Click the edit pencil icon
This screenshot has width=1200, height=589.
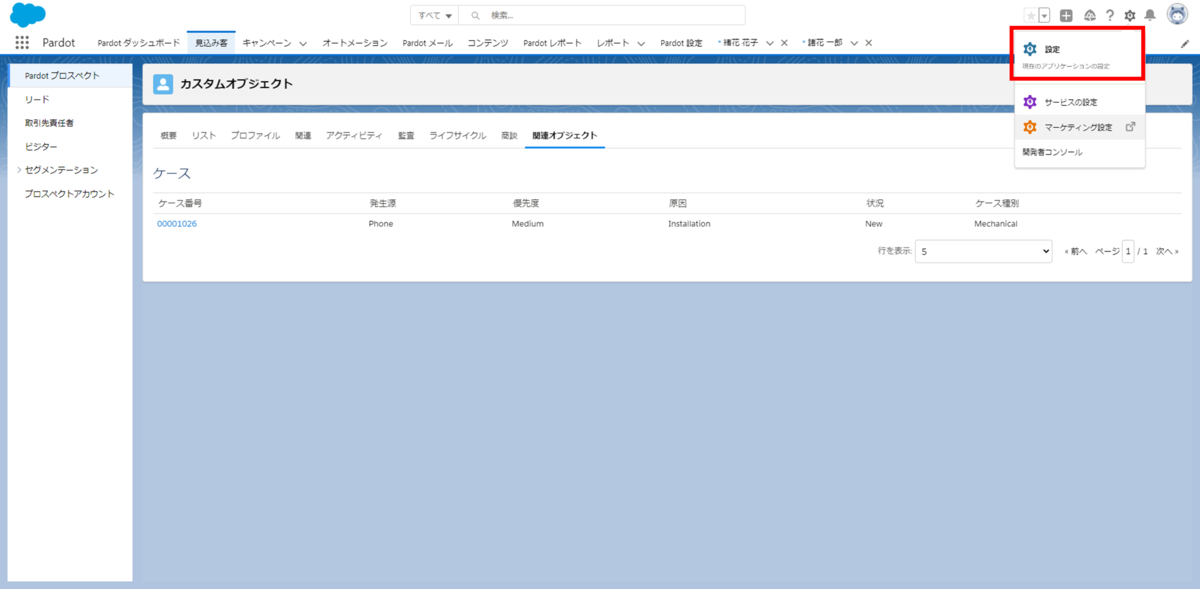click(1184, 42)
